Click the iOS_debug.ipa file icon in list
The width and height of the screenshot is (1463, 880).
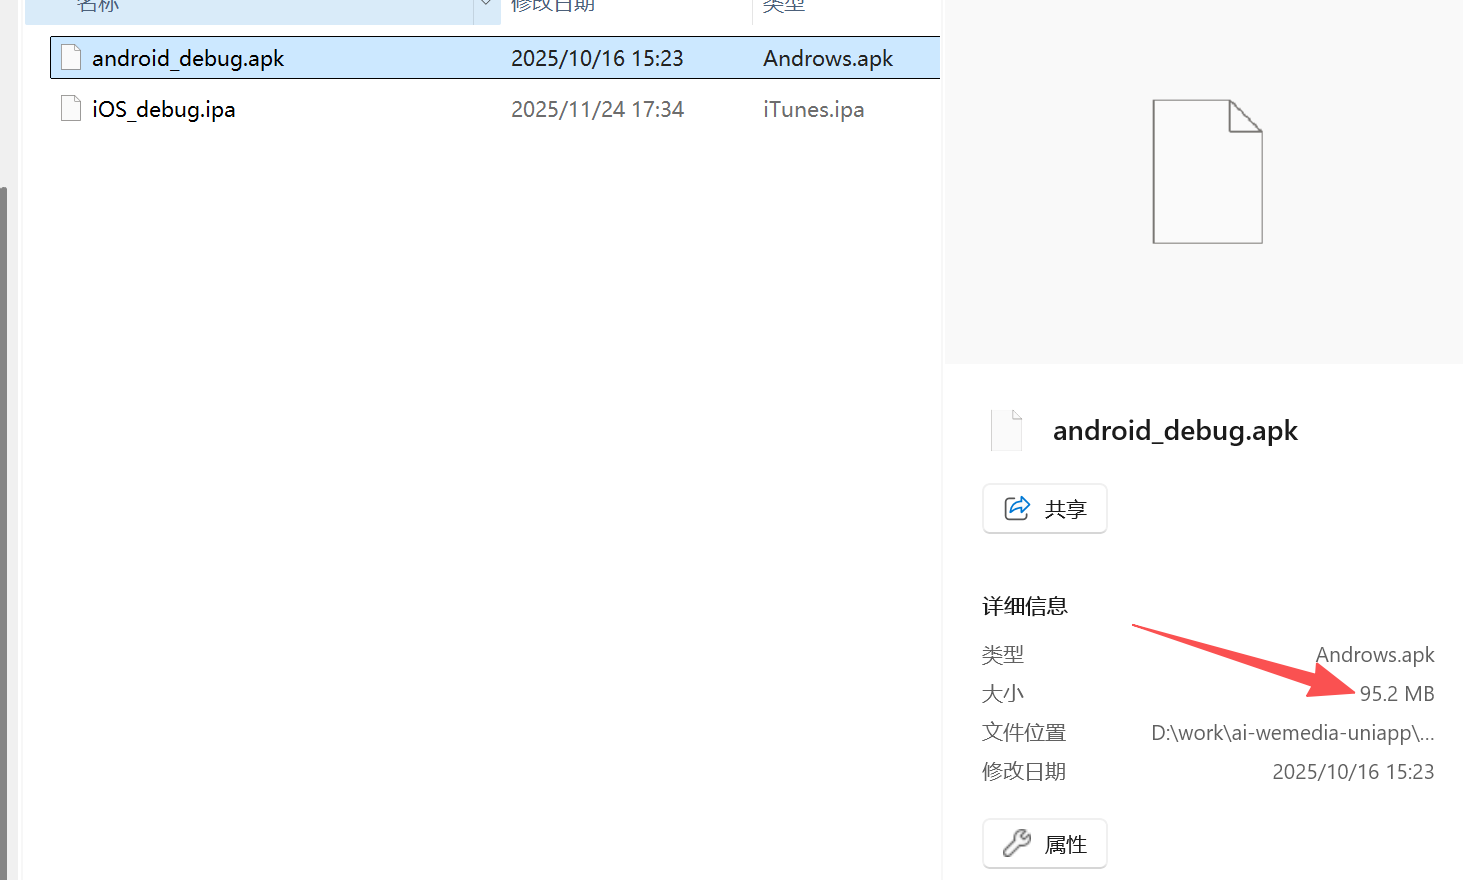pos(71,109)
